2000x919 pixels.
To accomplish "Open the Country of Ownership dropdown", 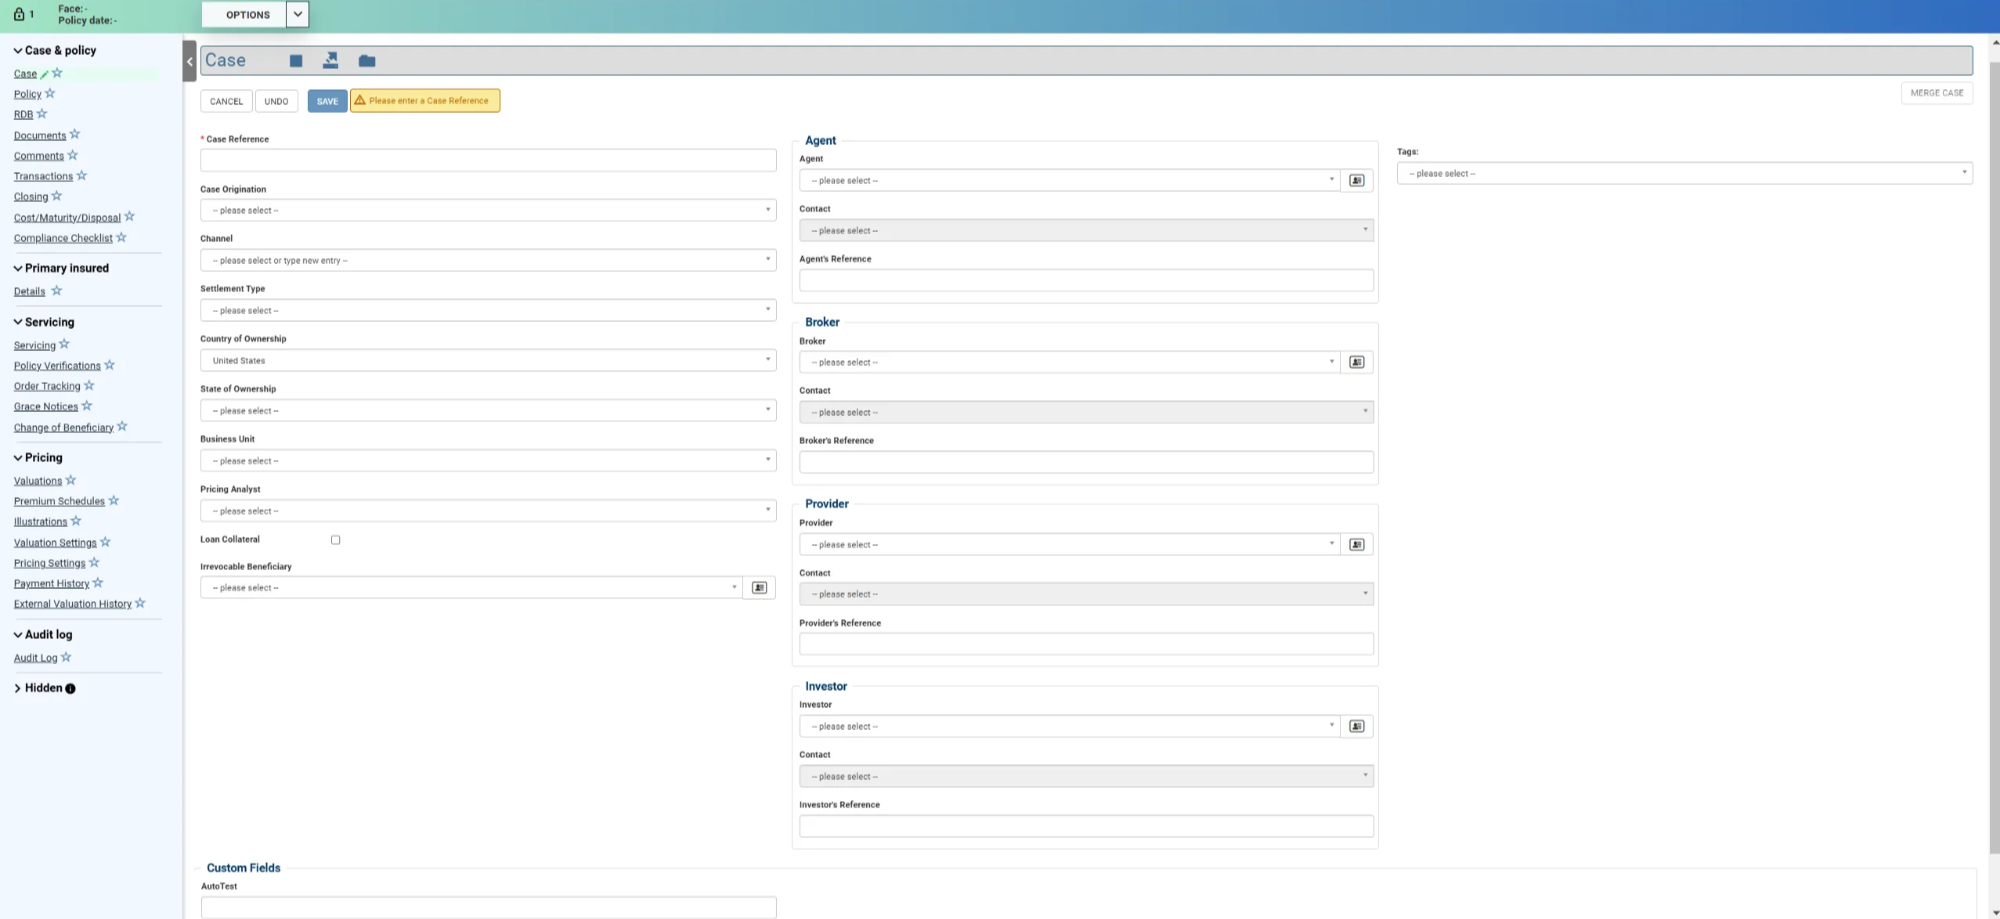I will click(x=488, y=361).
